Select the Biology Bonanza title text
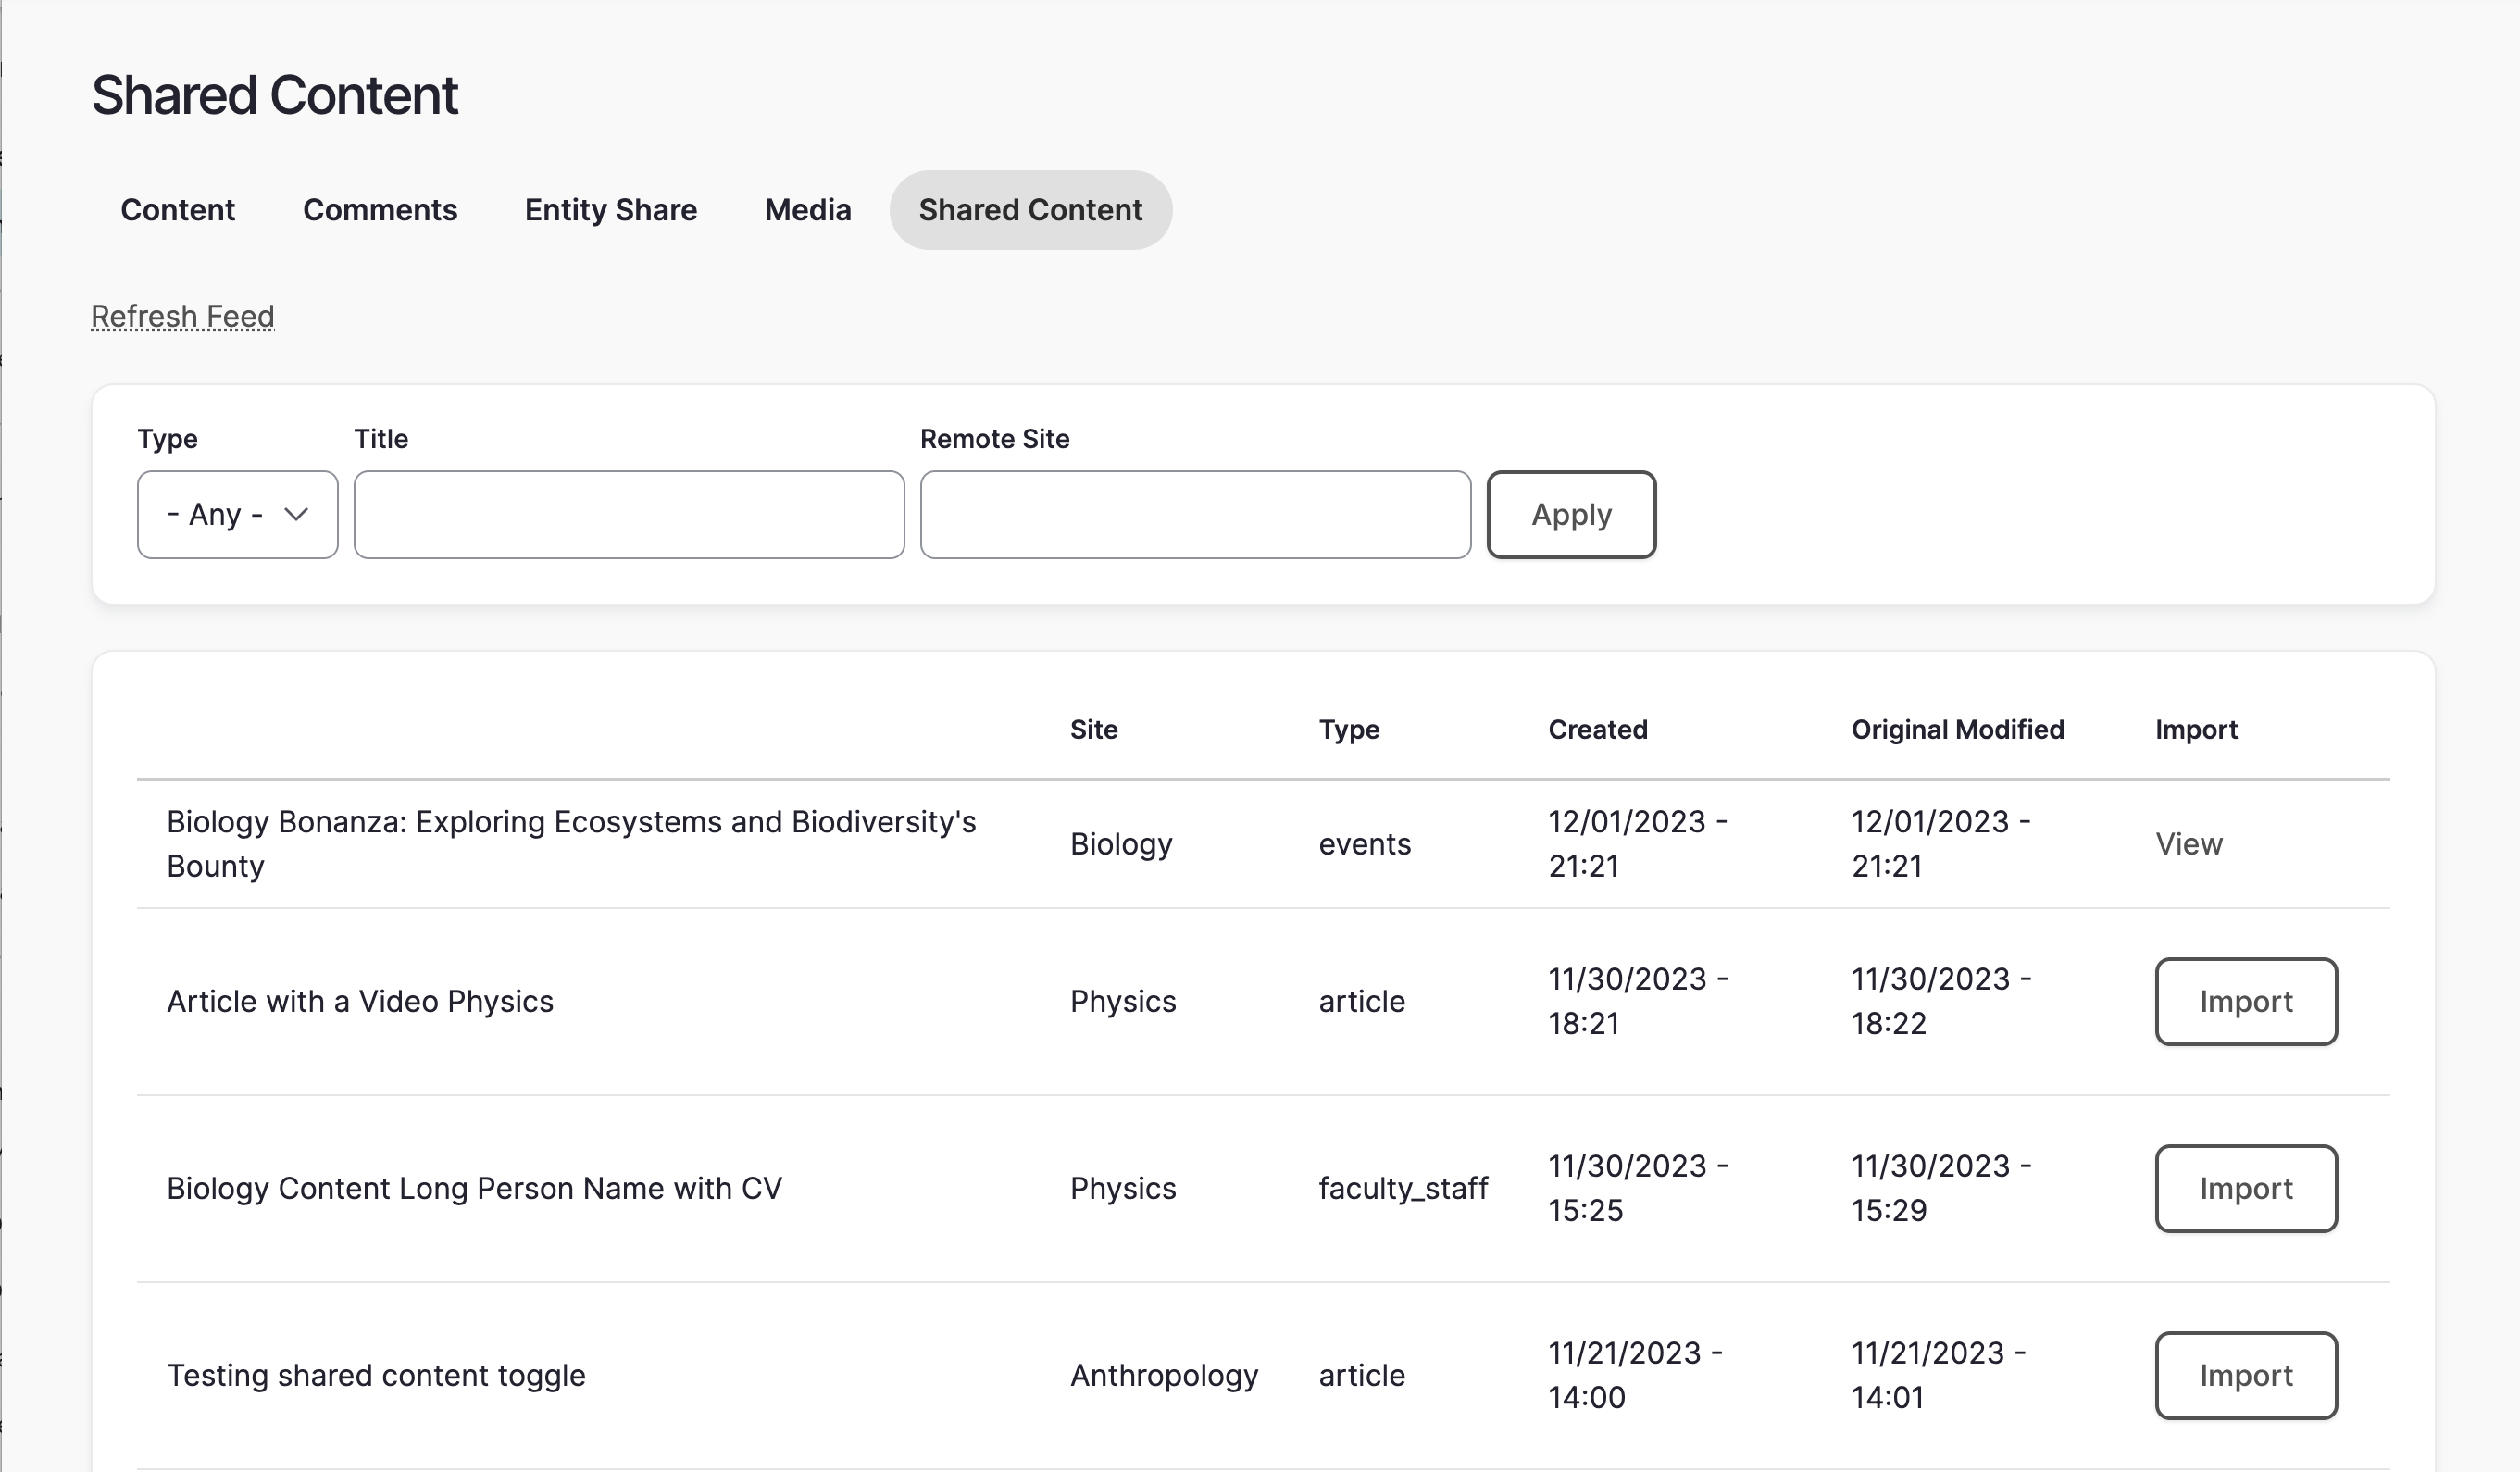This screenshot has width=2520, height=1472. [x=571, y=844]
